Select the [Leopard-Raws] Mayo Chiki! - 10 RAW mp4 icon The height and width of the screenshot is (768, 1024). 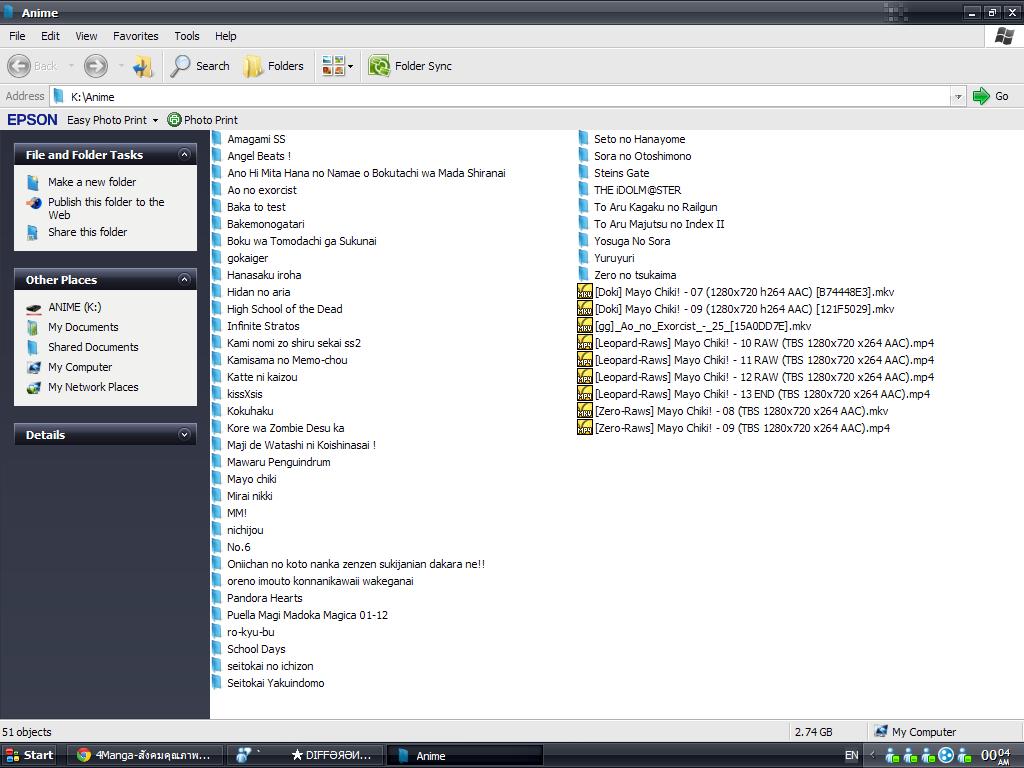point(584,343)
